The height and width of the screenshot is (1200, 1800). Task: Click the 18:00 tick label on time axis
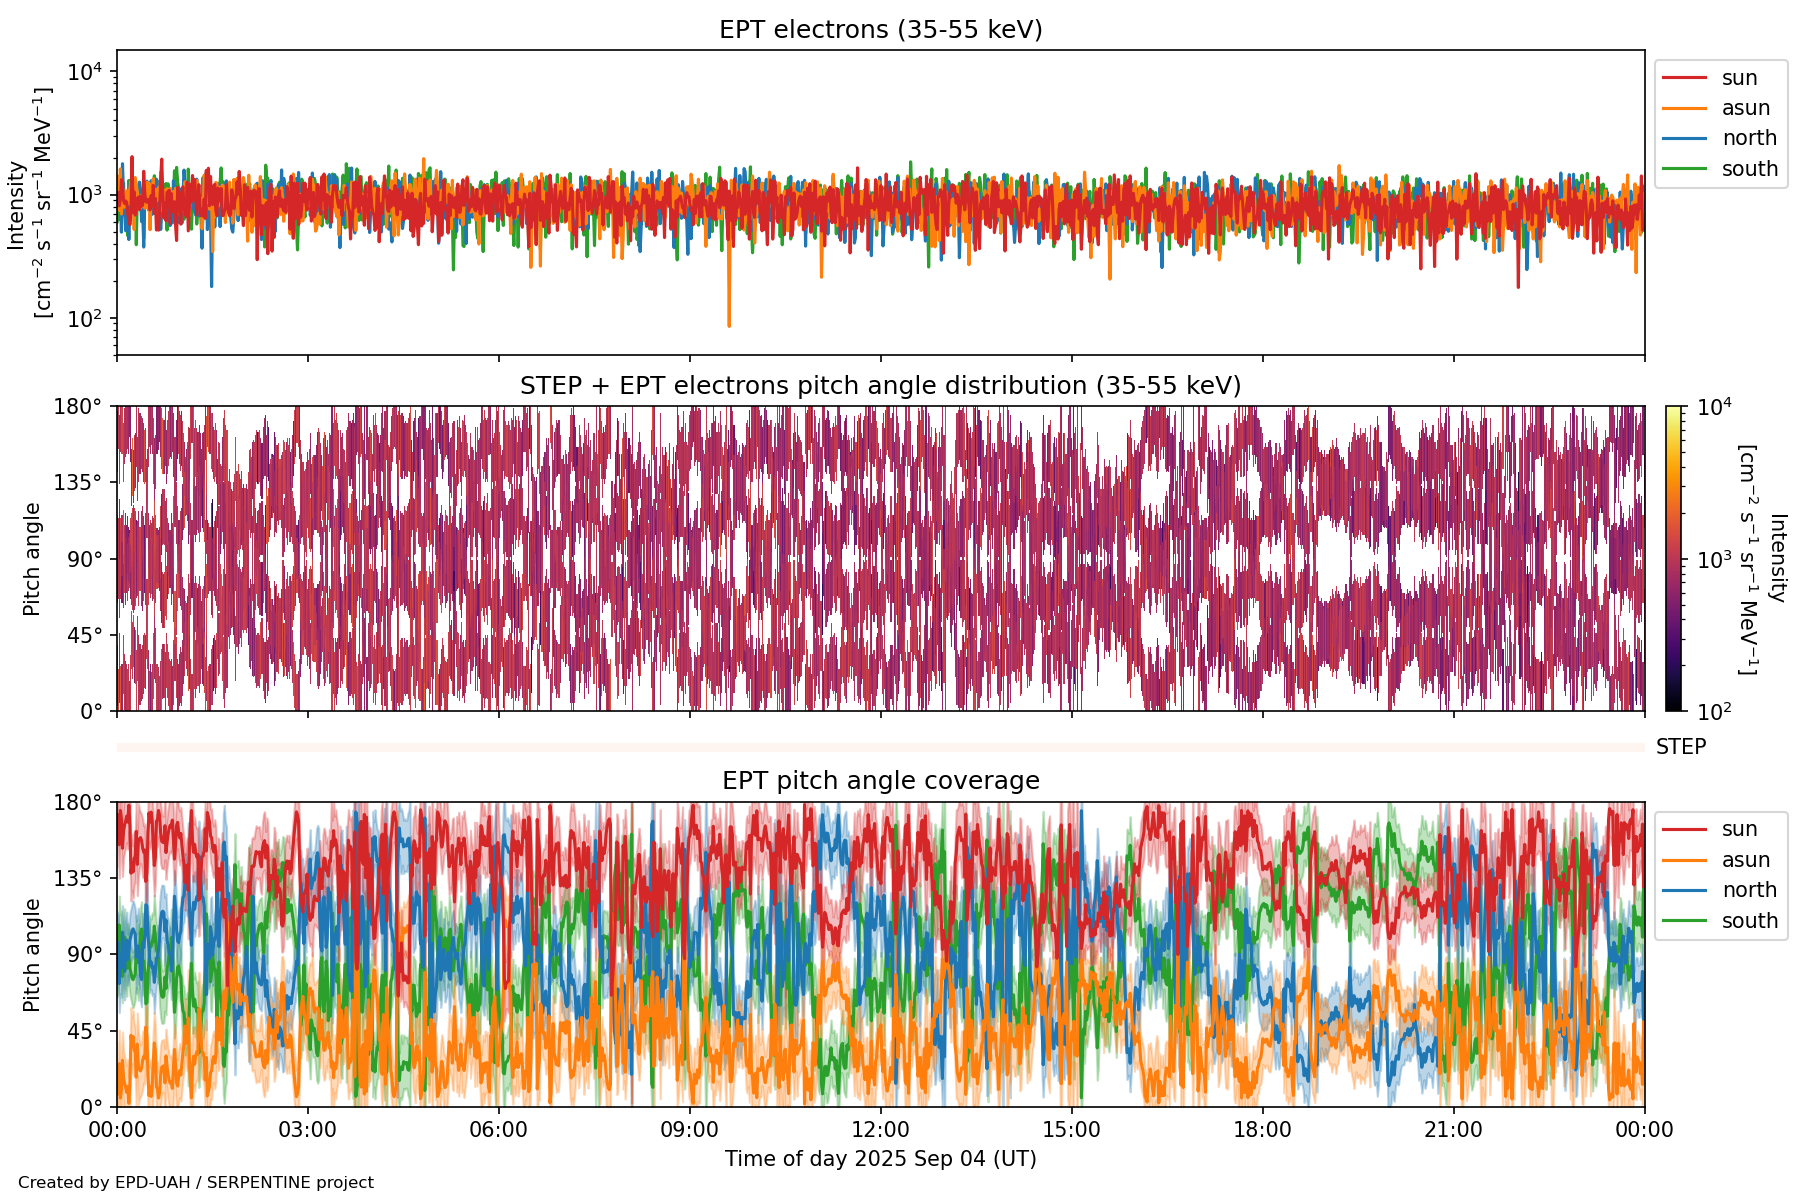coord(1262,1130)
